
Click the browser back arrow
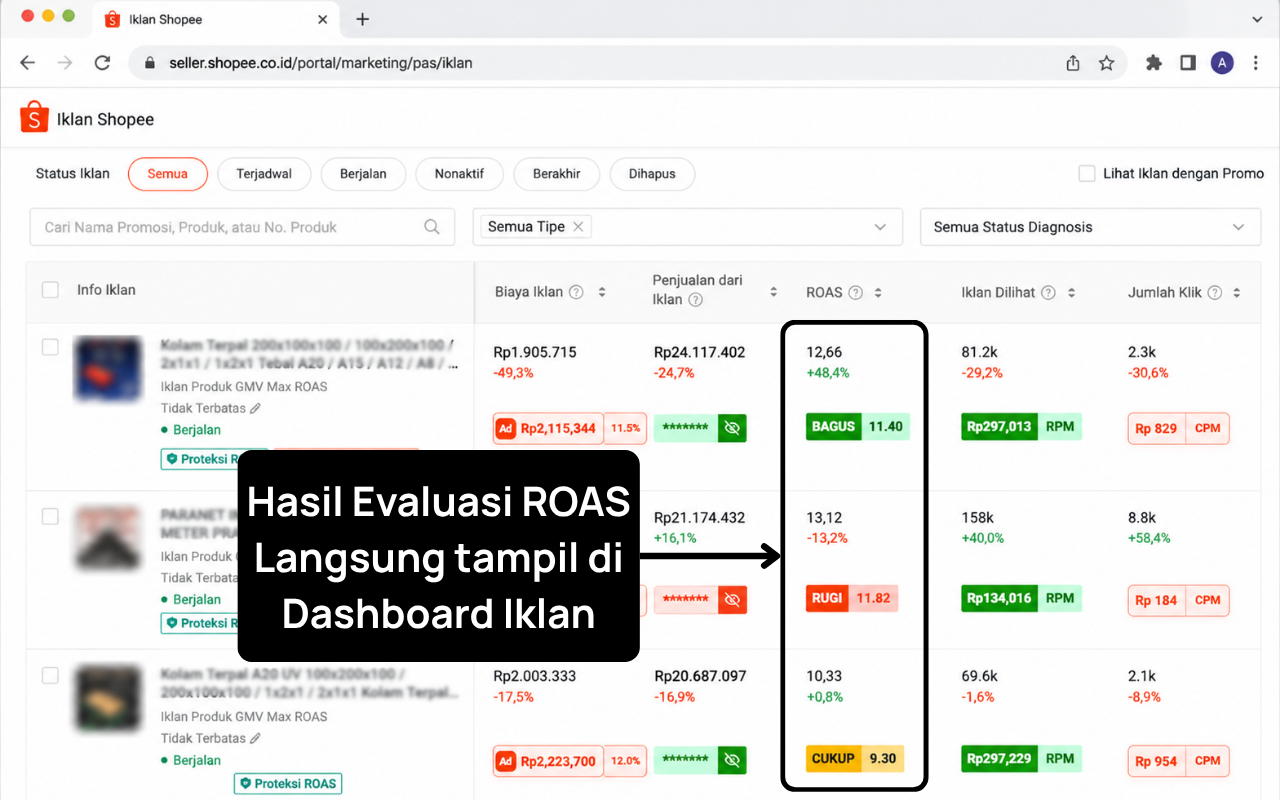(x=27, y=63)
